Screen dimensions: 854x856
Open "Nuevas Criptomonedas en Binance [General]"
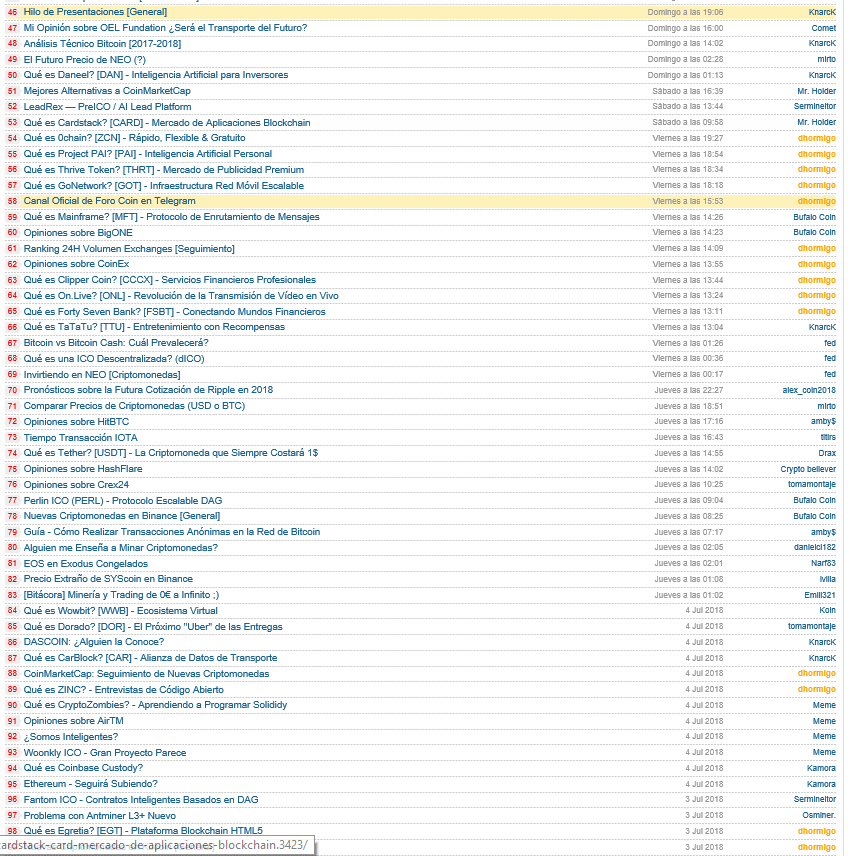click(x=122, y=515)
